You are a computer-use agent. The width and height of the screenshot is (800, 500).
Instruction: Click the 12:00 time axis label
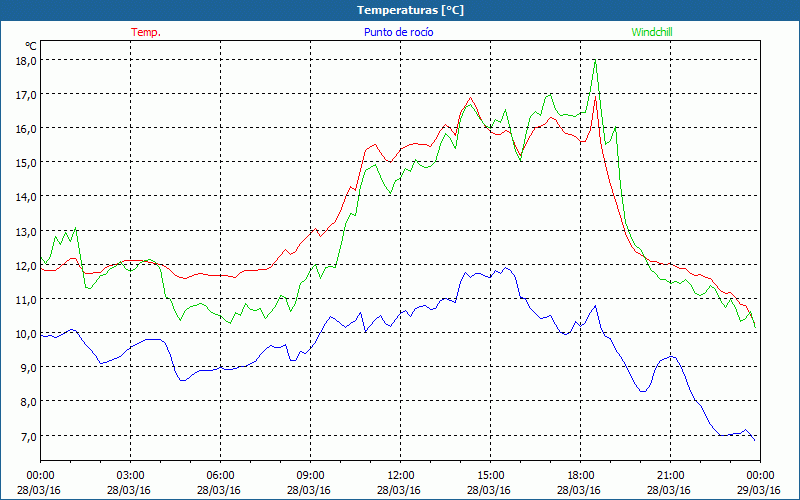(401, 476)
